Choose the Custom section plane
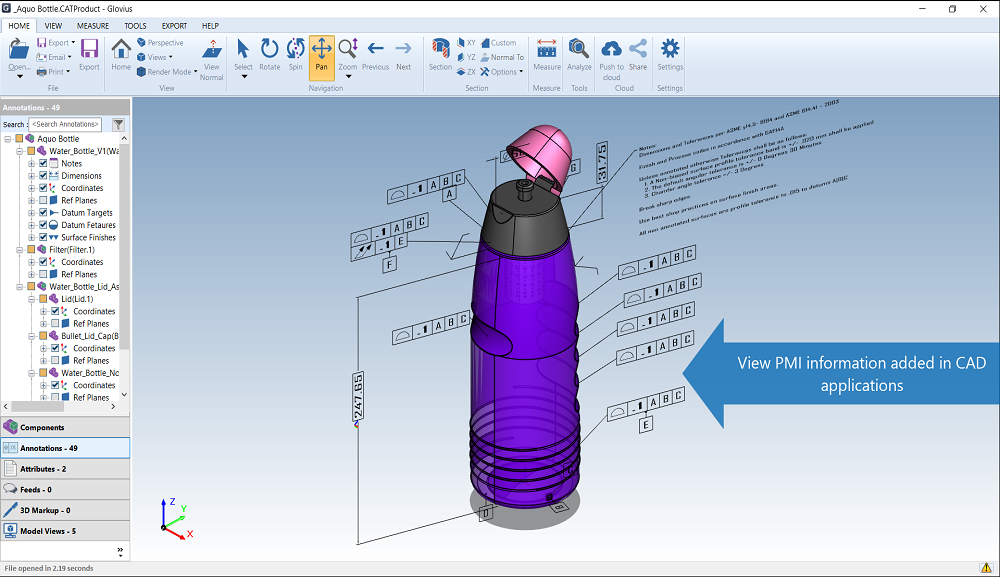 pyautogui.click(x=498, y=43)
